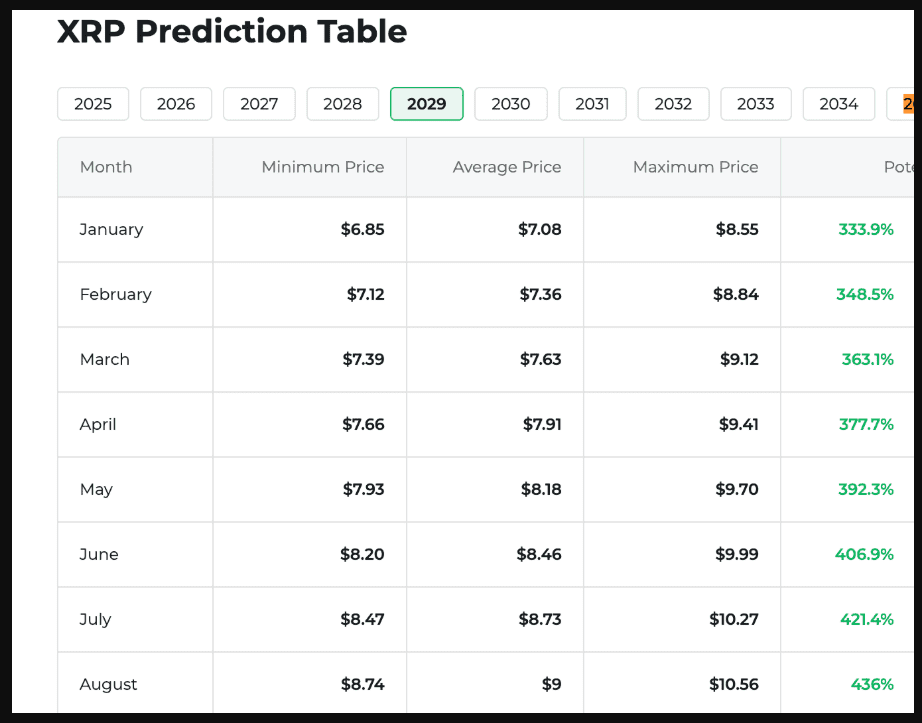Open the 2027 prediction tab
Viewport: 922px width, 723px height.
coord(259,104)
